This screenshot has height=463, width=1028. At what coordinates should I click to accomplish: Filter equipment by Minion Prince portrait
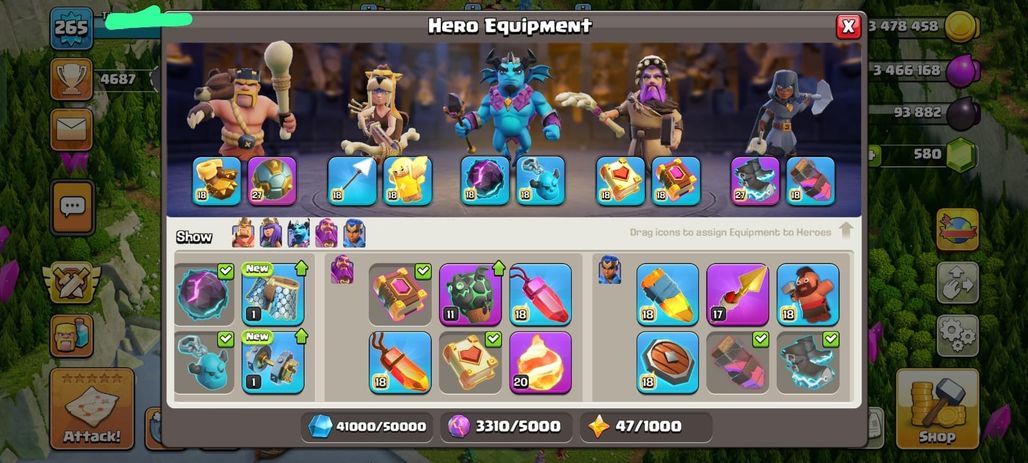(298, 233)
